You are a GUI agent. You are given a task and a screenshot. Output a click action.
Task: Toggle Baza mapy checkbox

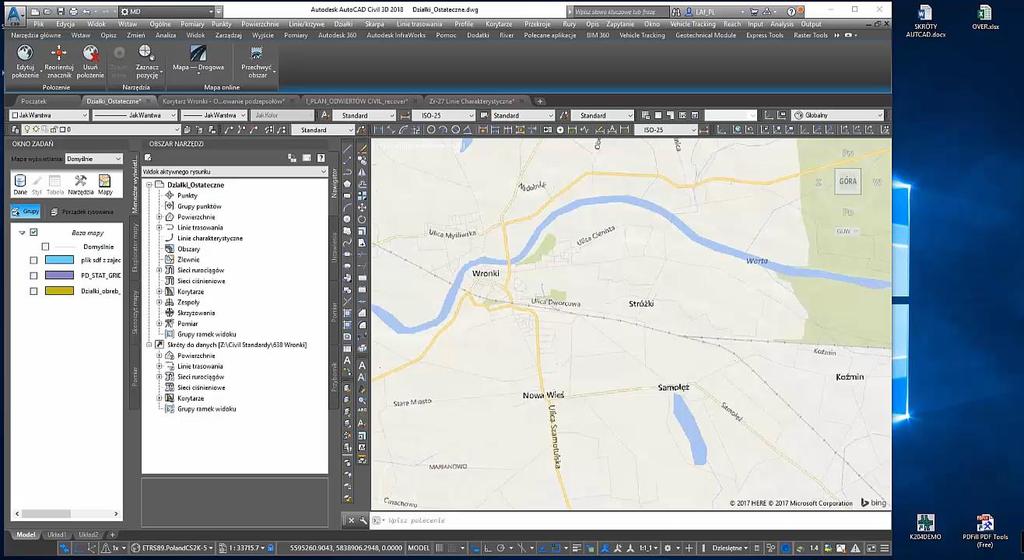click(34, 232)
